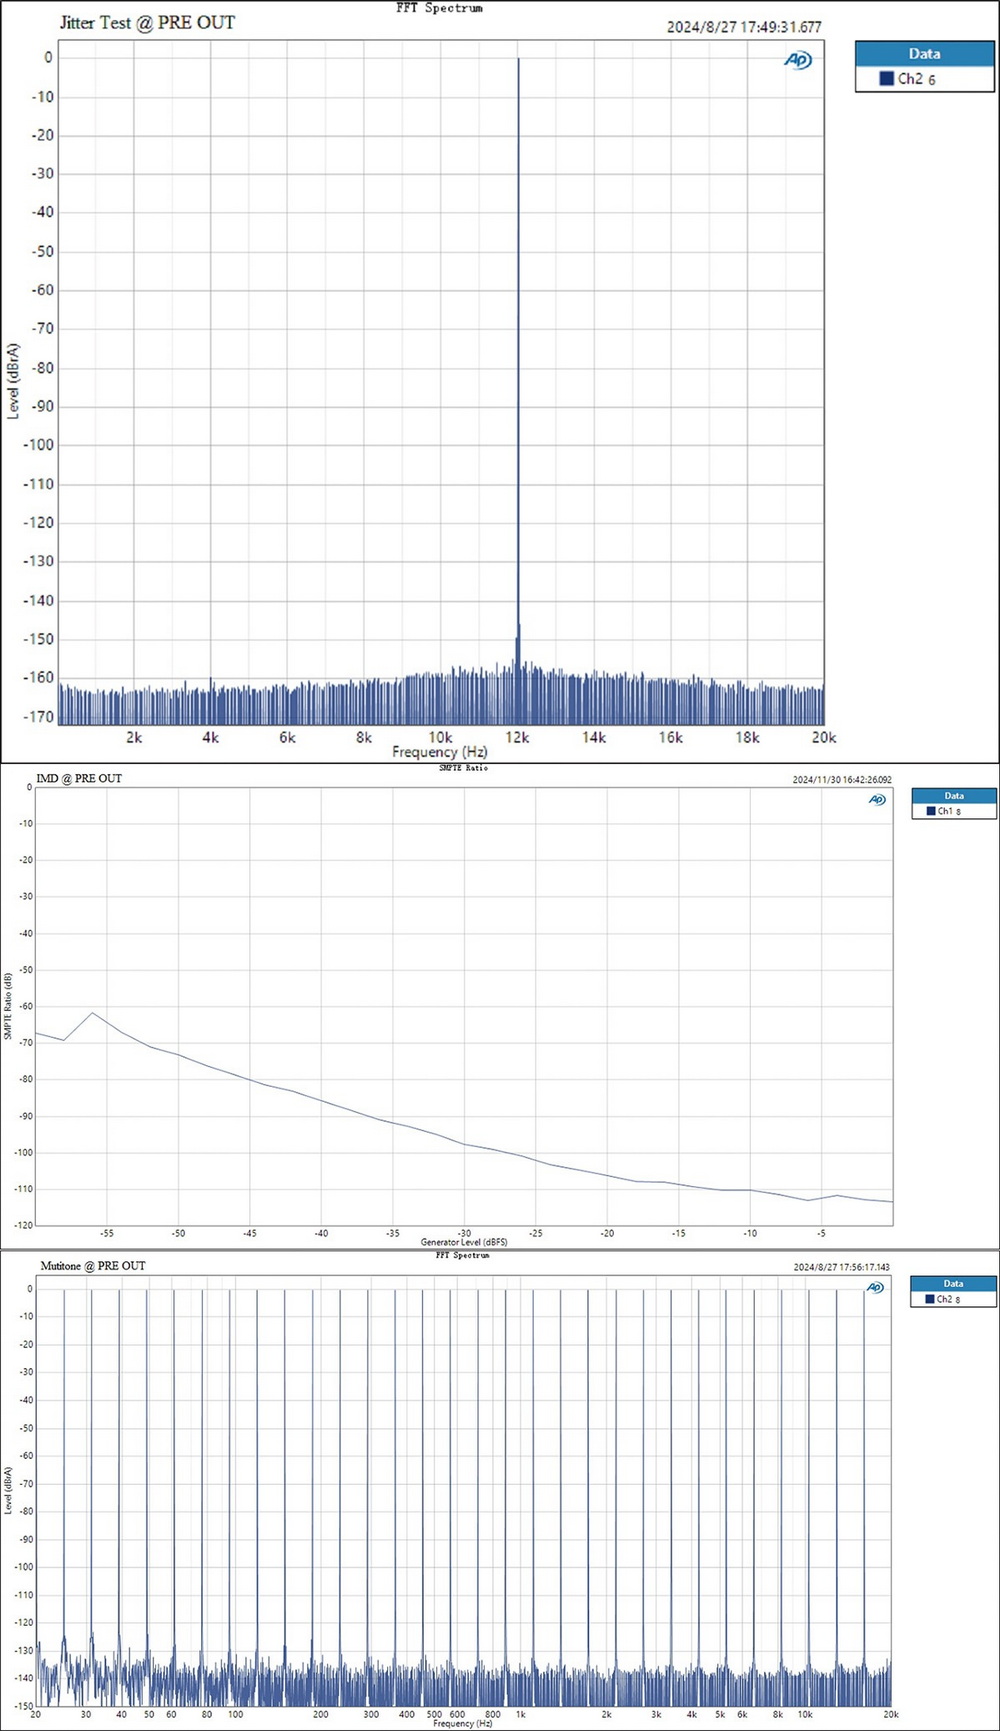1000x1731 pixels.
Task: Click the AP logo in Mutitone graph
Action: 875,1287
